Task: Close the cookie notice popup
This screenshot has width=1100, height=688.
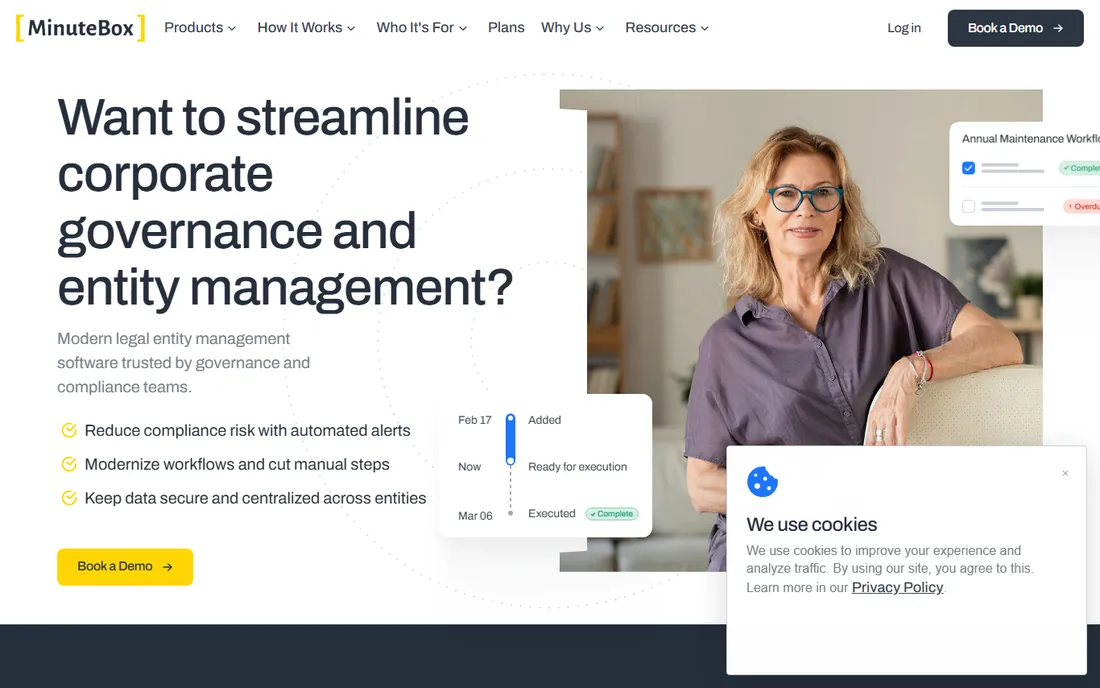Action: [x=1065, y=473]
